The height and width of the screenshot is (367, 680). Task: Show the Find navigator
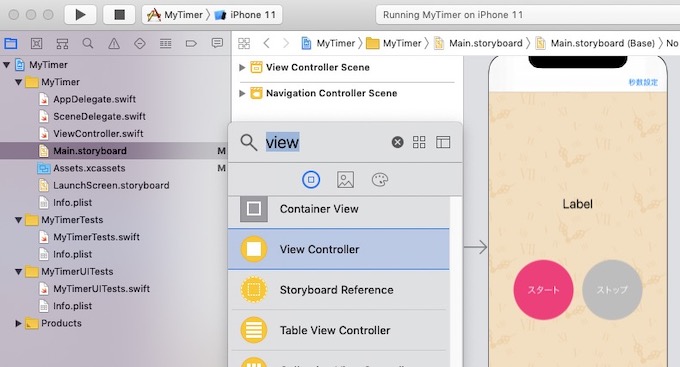pyautogui.click(x=88, y=43)
